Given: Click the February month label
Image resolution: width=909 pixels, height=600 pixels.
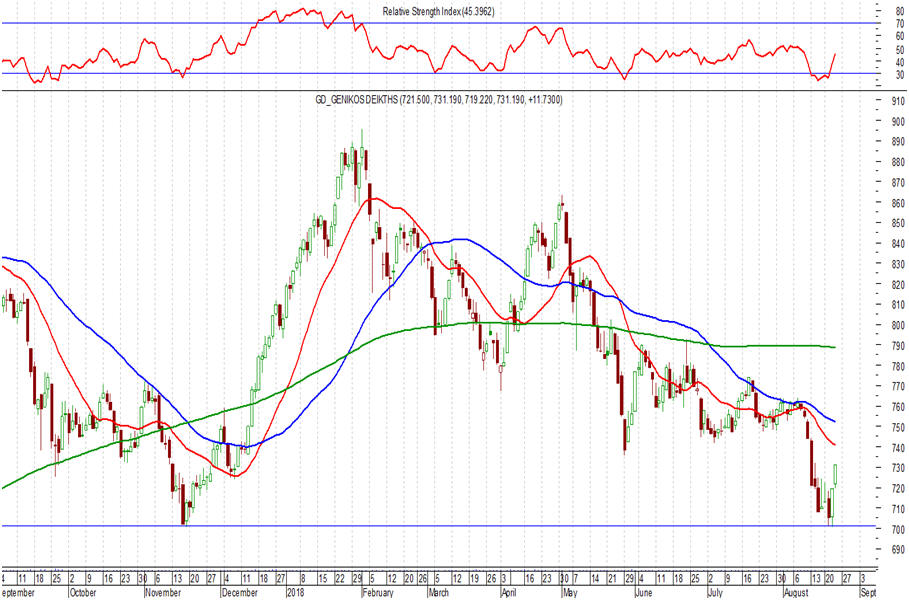Looking at the screenshot, I should click(x=378, y=592).
